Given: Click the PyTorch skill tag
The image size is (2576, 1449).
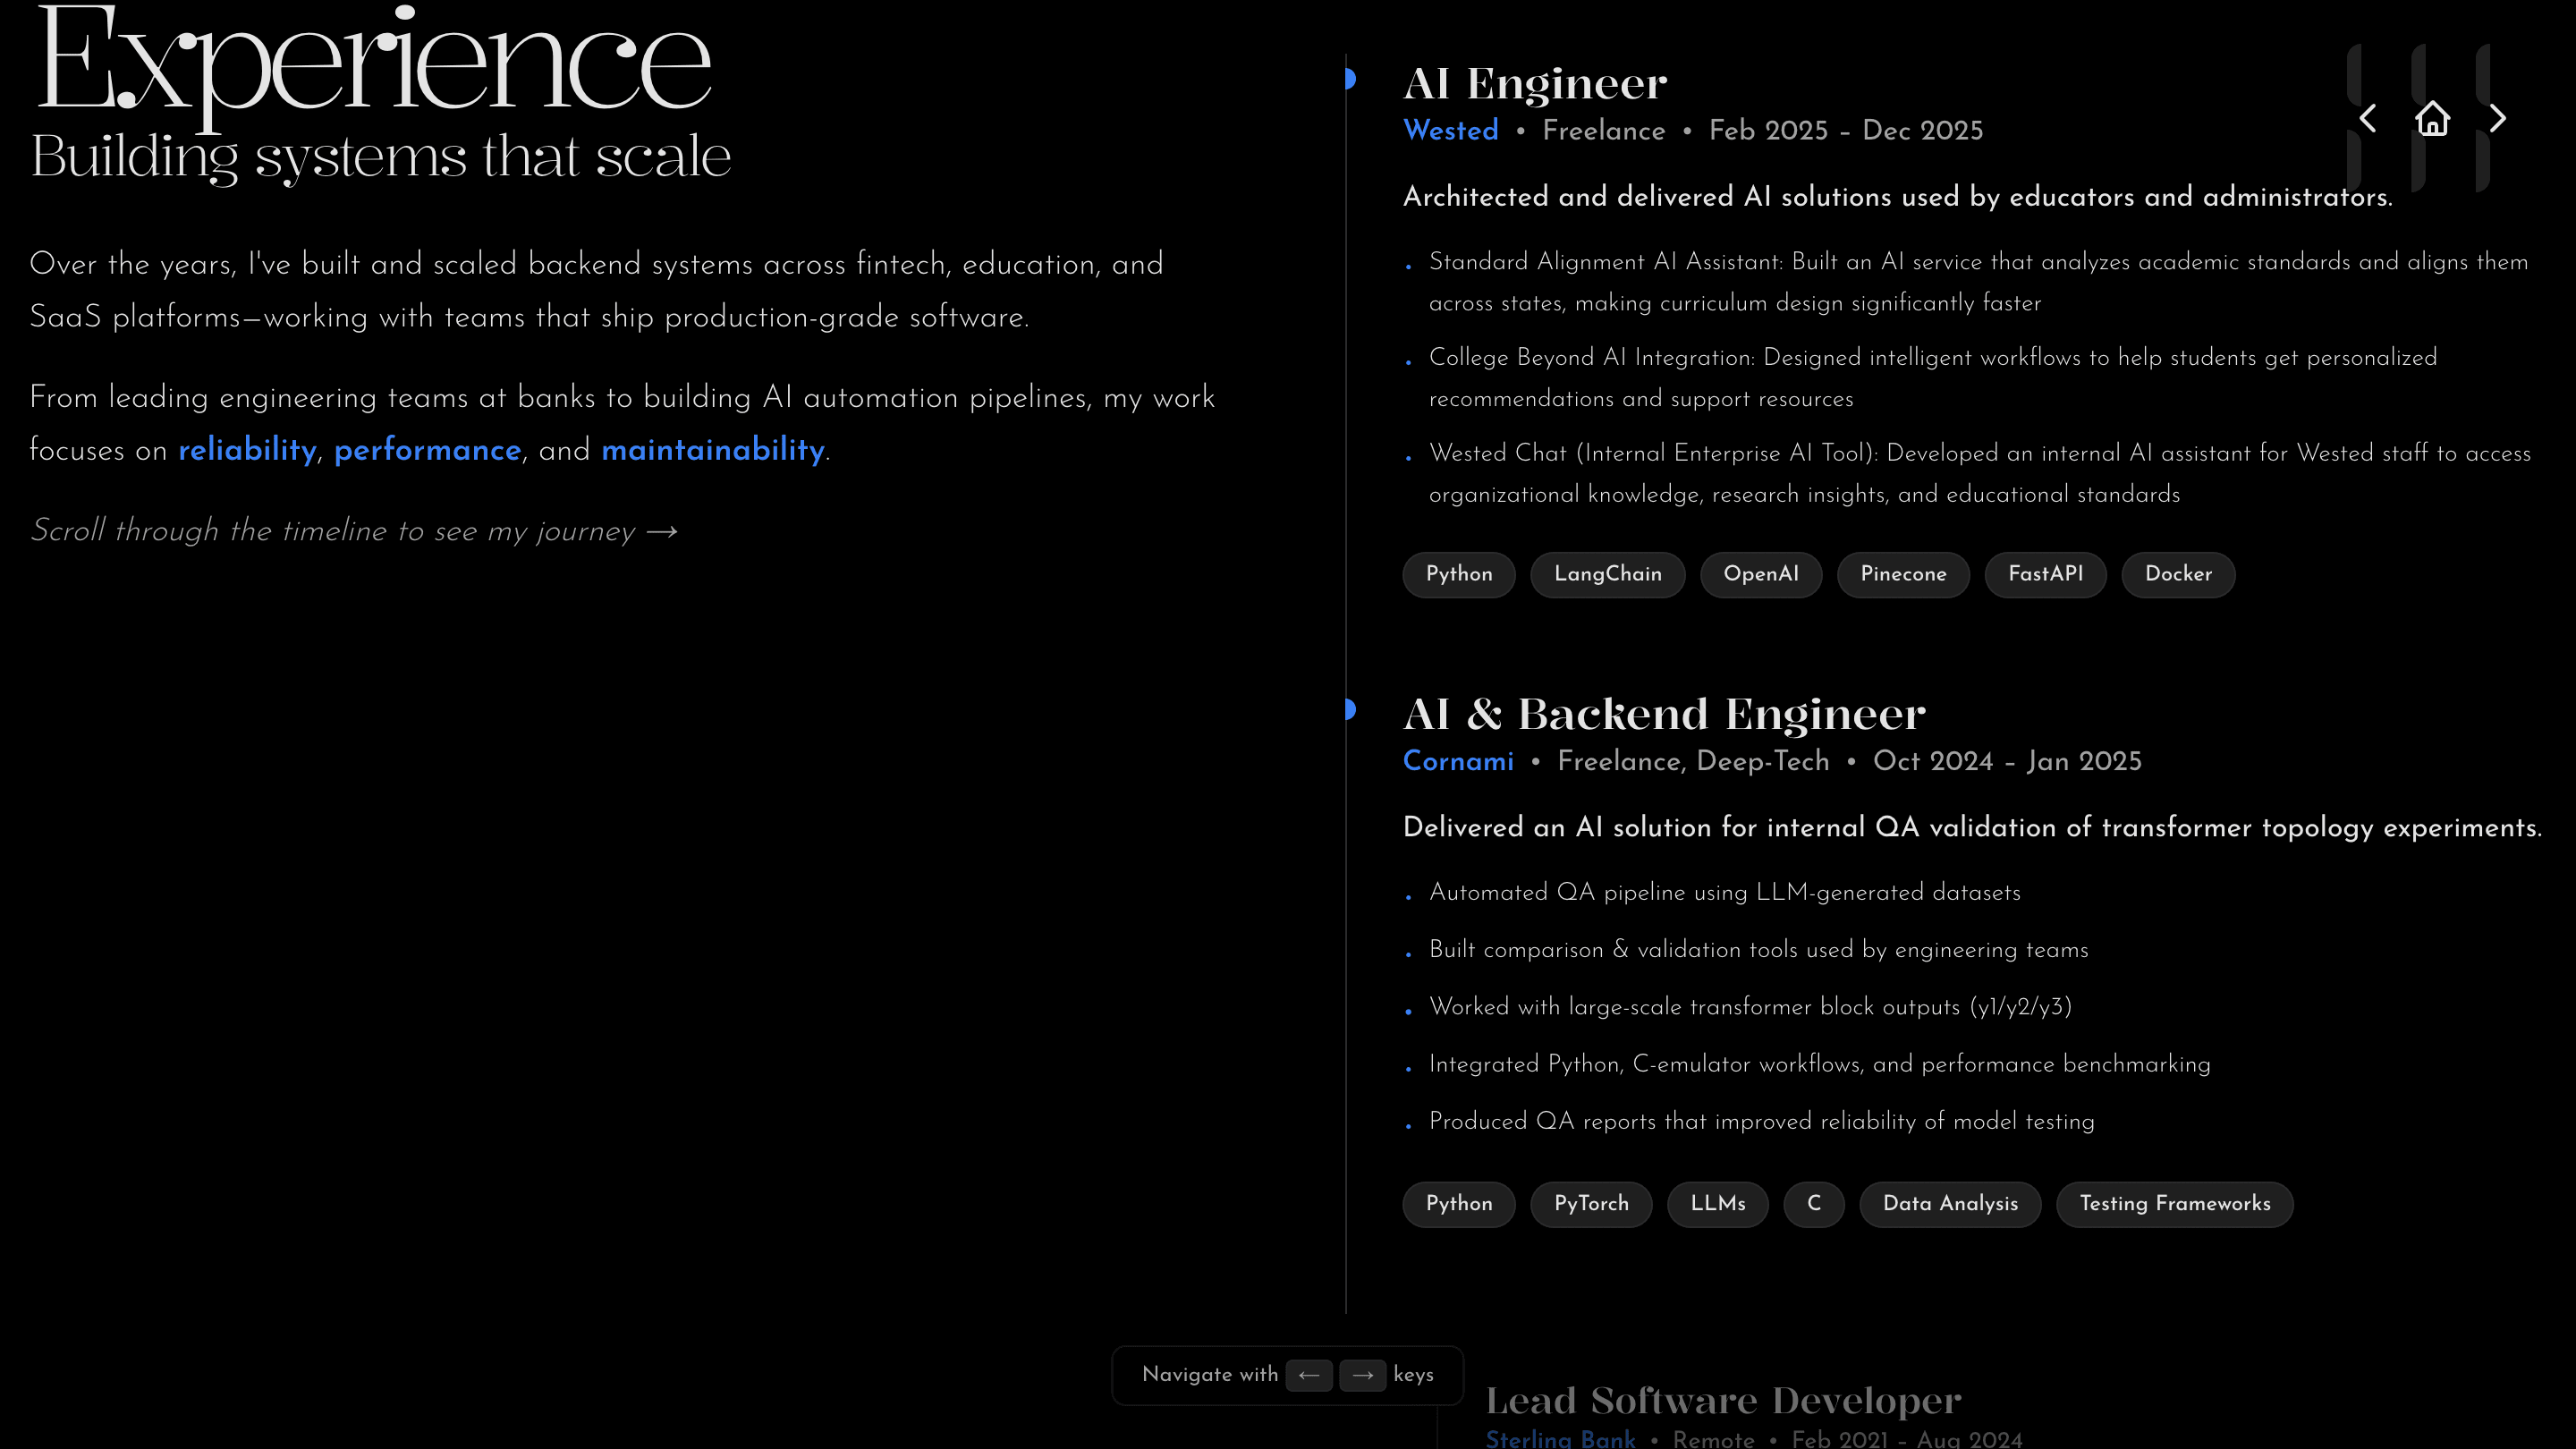Looking at the screenshot, I should coord(1591,1204).
